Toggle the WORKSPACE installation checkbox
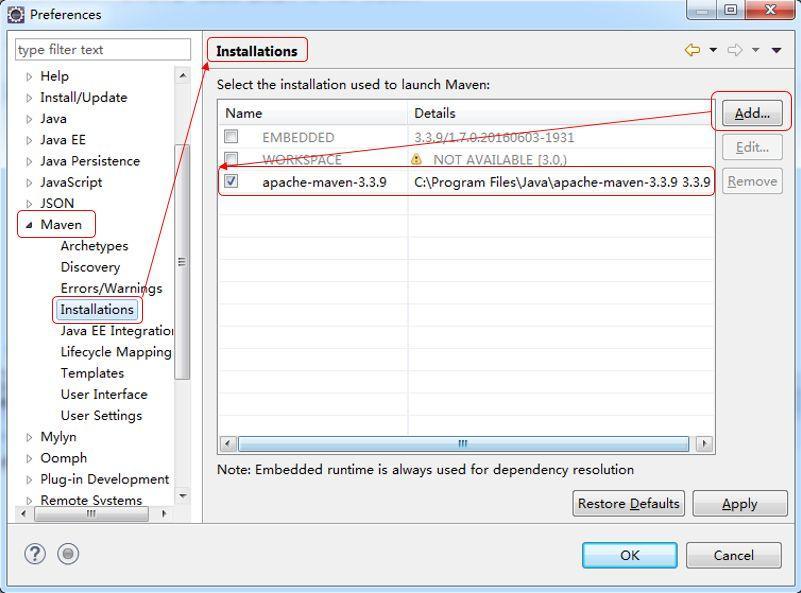801x593 pixels. [x=231, y=159]
